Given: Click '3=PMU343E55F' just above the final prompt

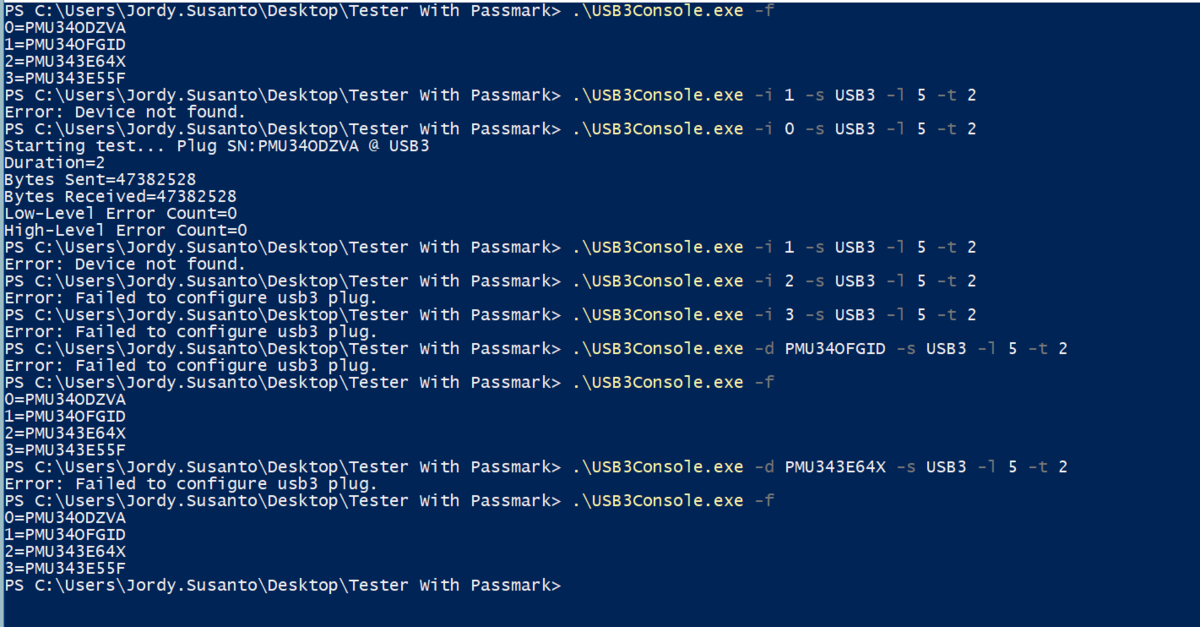Looking at the screenshot, I should point(65,568).
